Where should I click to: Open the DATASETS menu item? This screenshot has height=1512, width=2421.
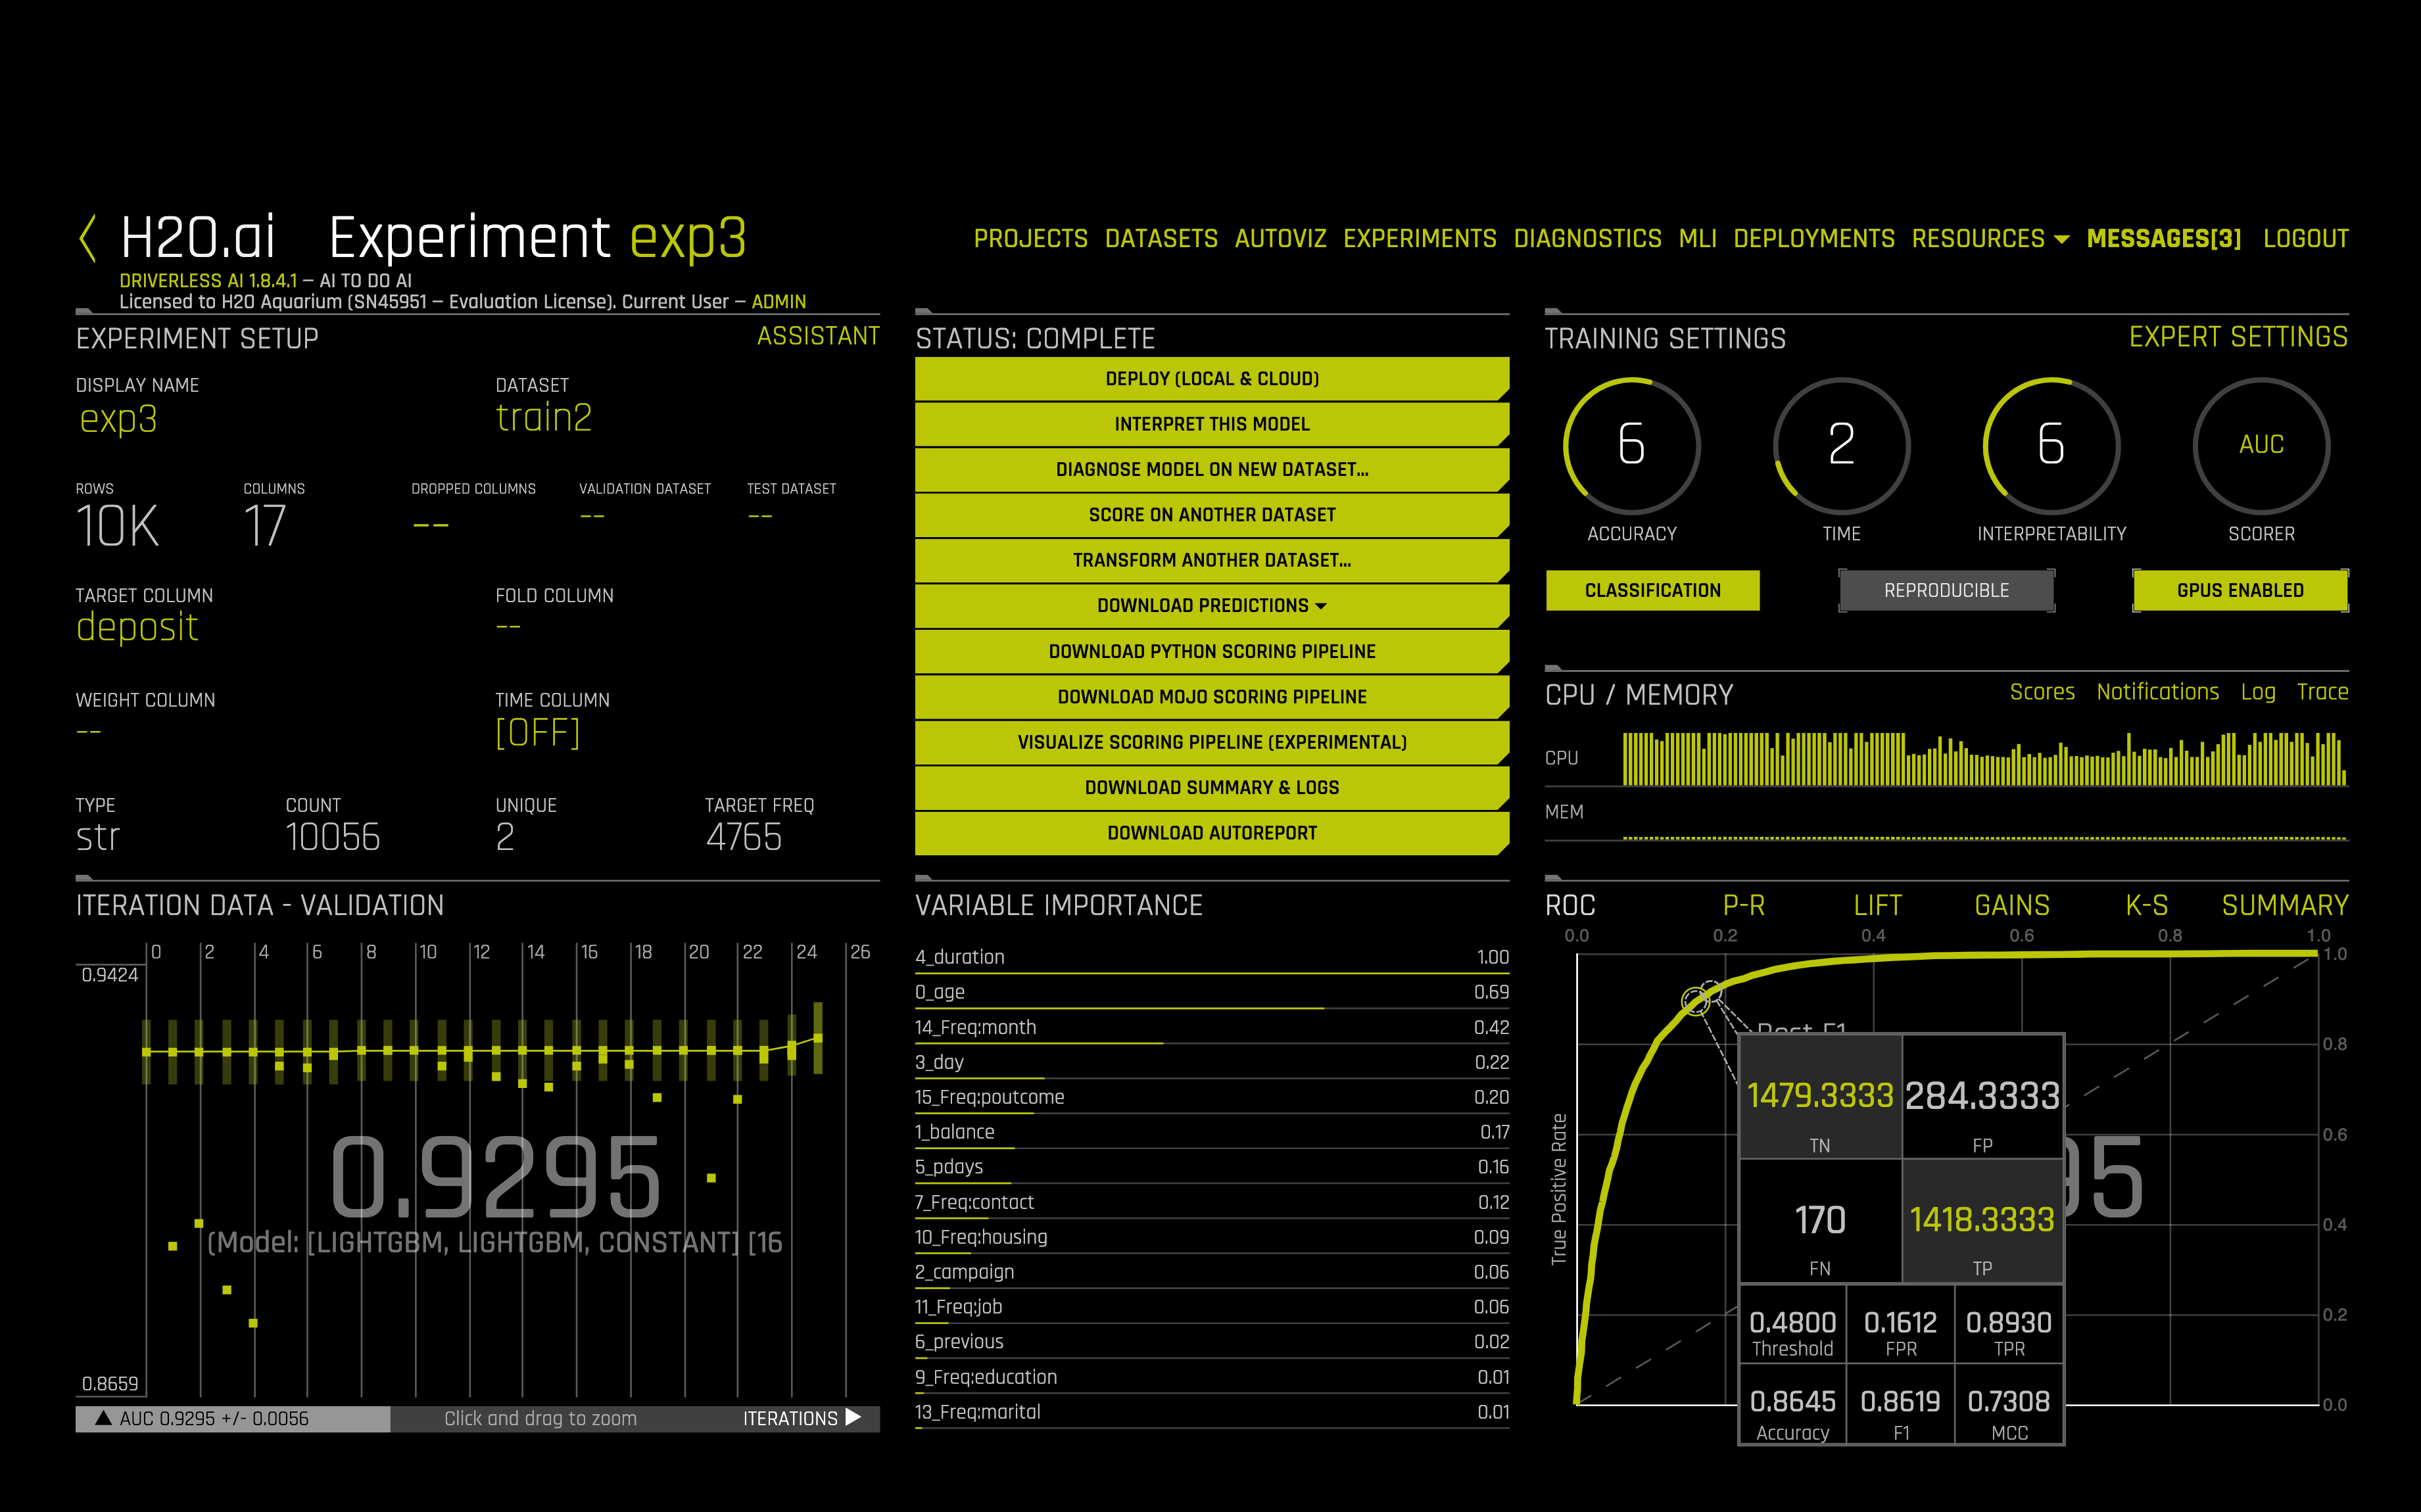[1161, 239]
